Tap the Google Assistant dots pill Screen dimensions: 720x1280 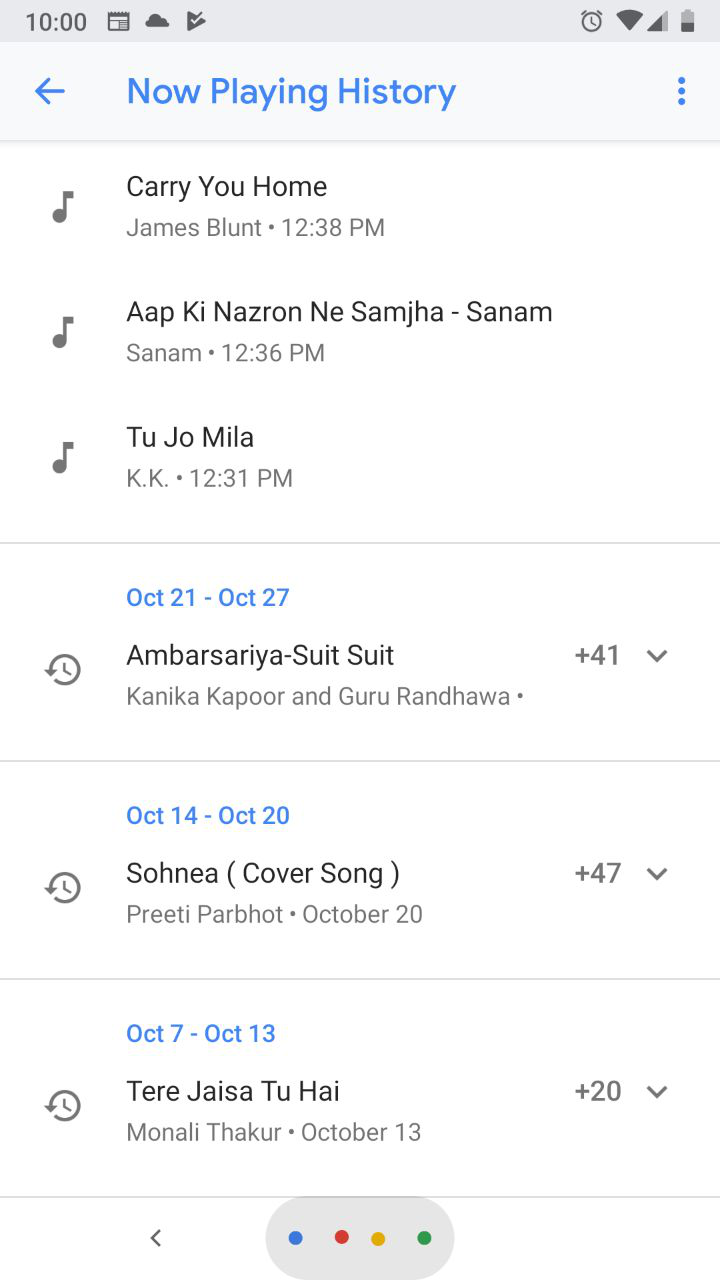(360, 1238)
